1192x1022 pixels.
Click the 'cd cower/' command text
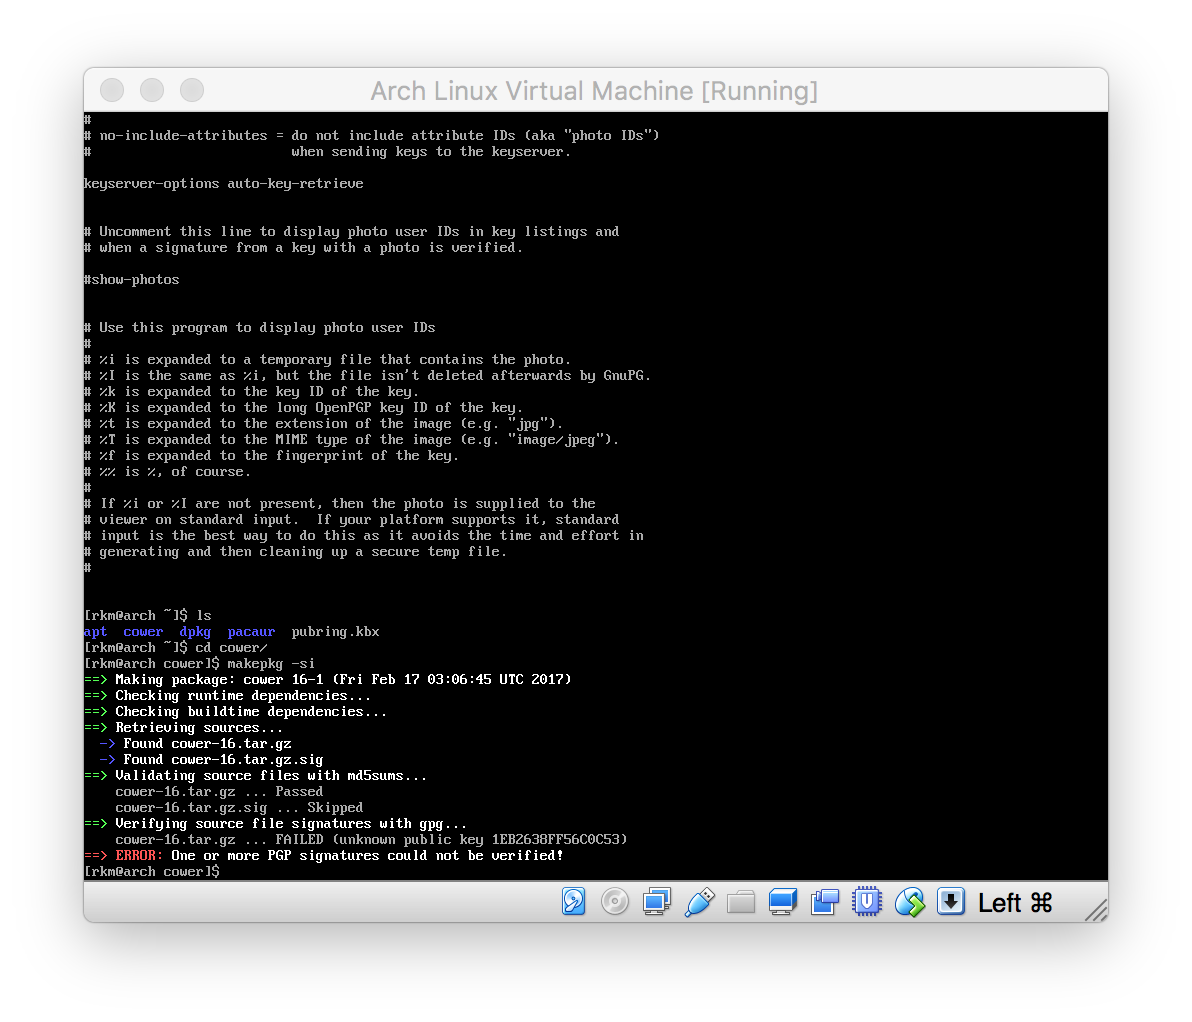(x=231, y=648)
